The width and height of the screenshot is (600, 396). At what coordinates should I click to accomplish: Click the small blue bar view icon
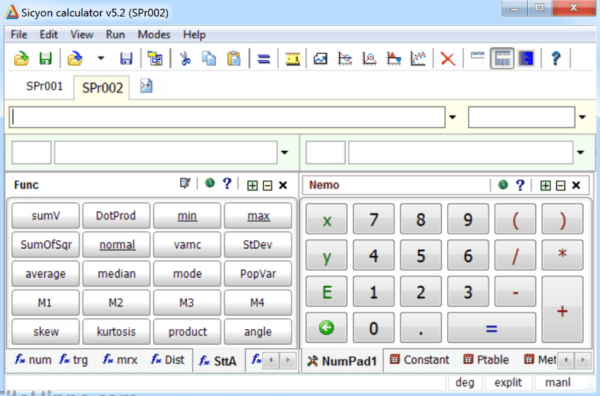[477, 56]
